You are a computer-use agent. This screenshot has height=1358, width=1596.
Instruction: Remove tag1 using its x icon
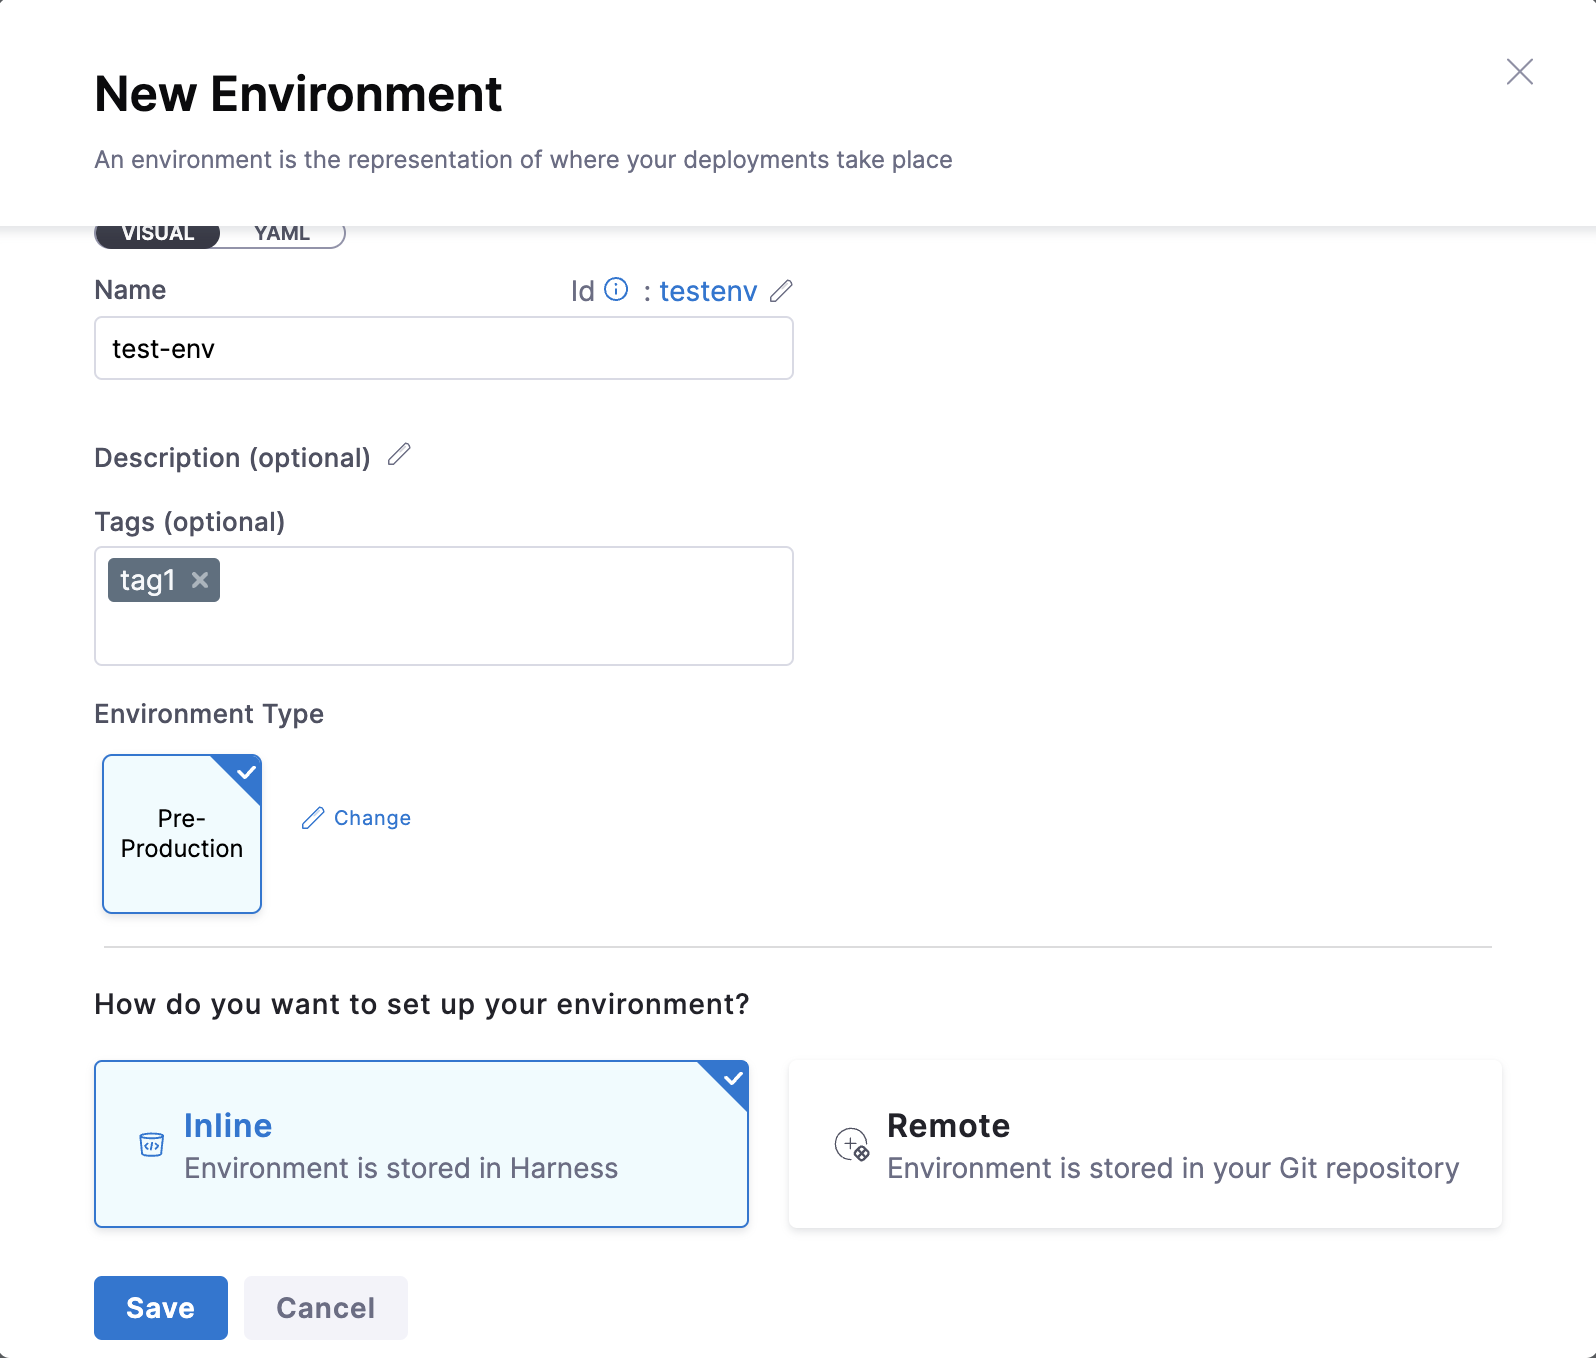[200, 580]
